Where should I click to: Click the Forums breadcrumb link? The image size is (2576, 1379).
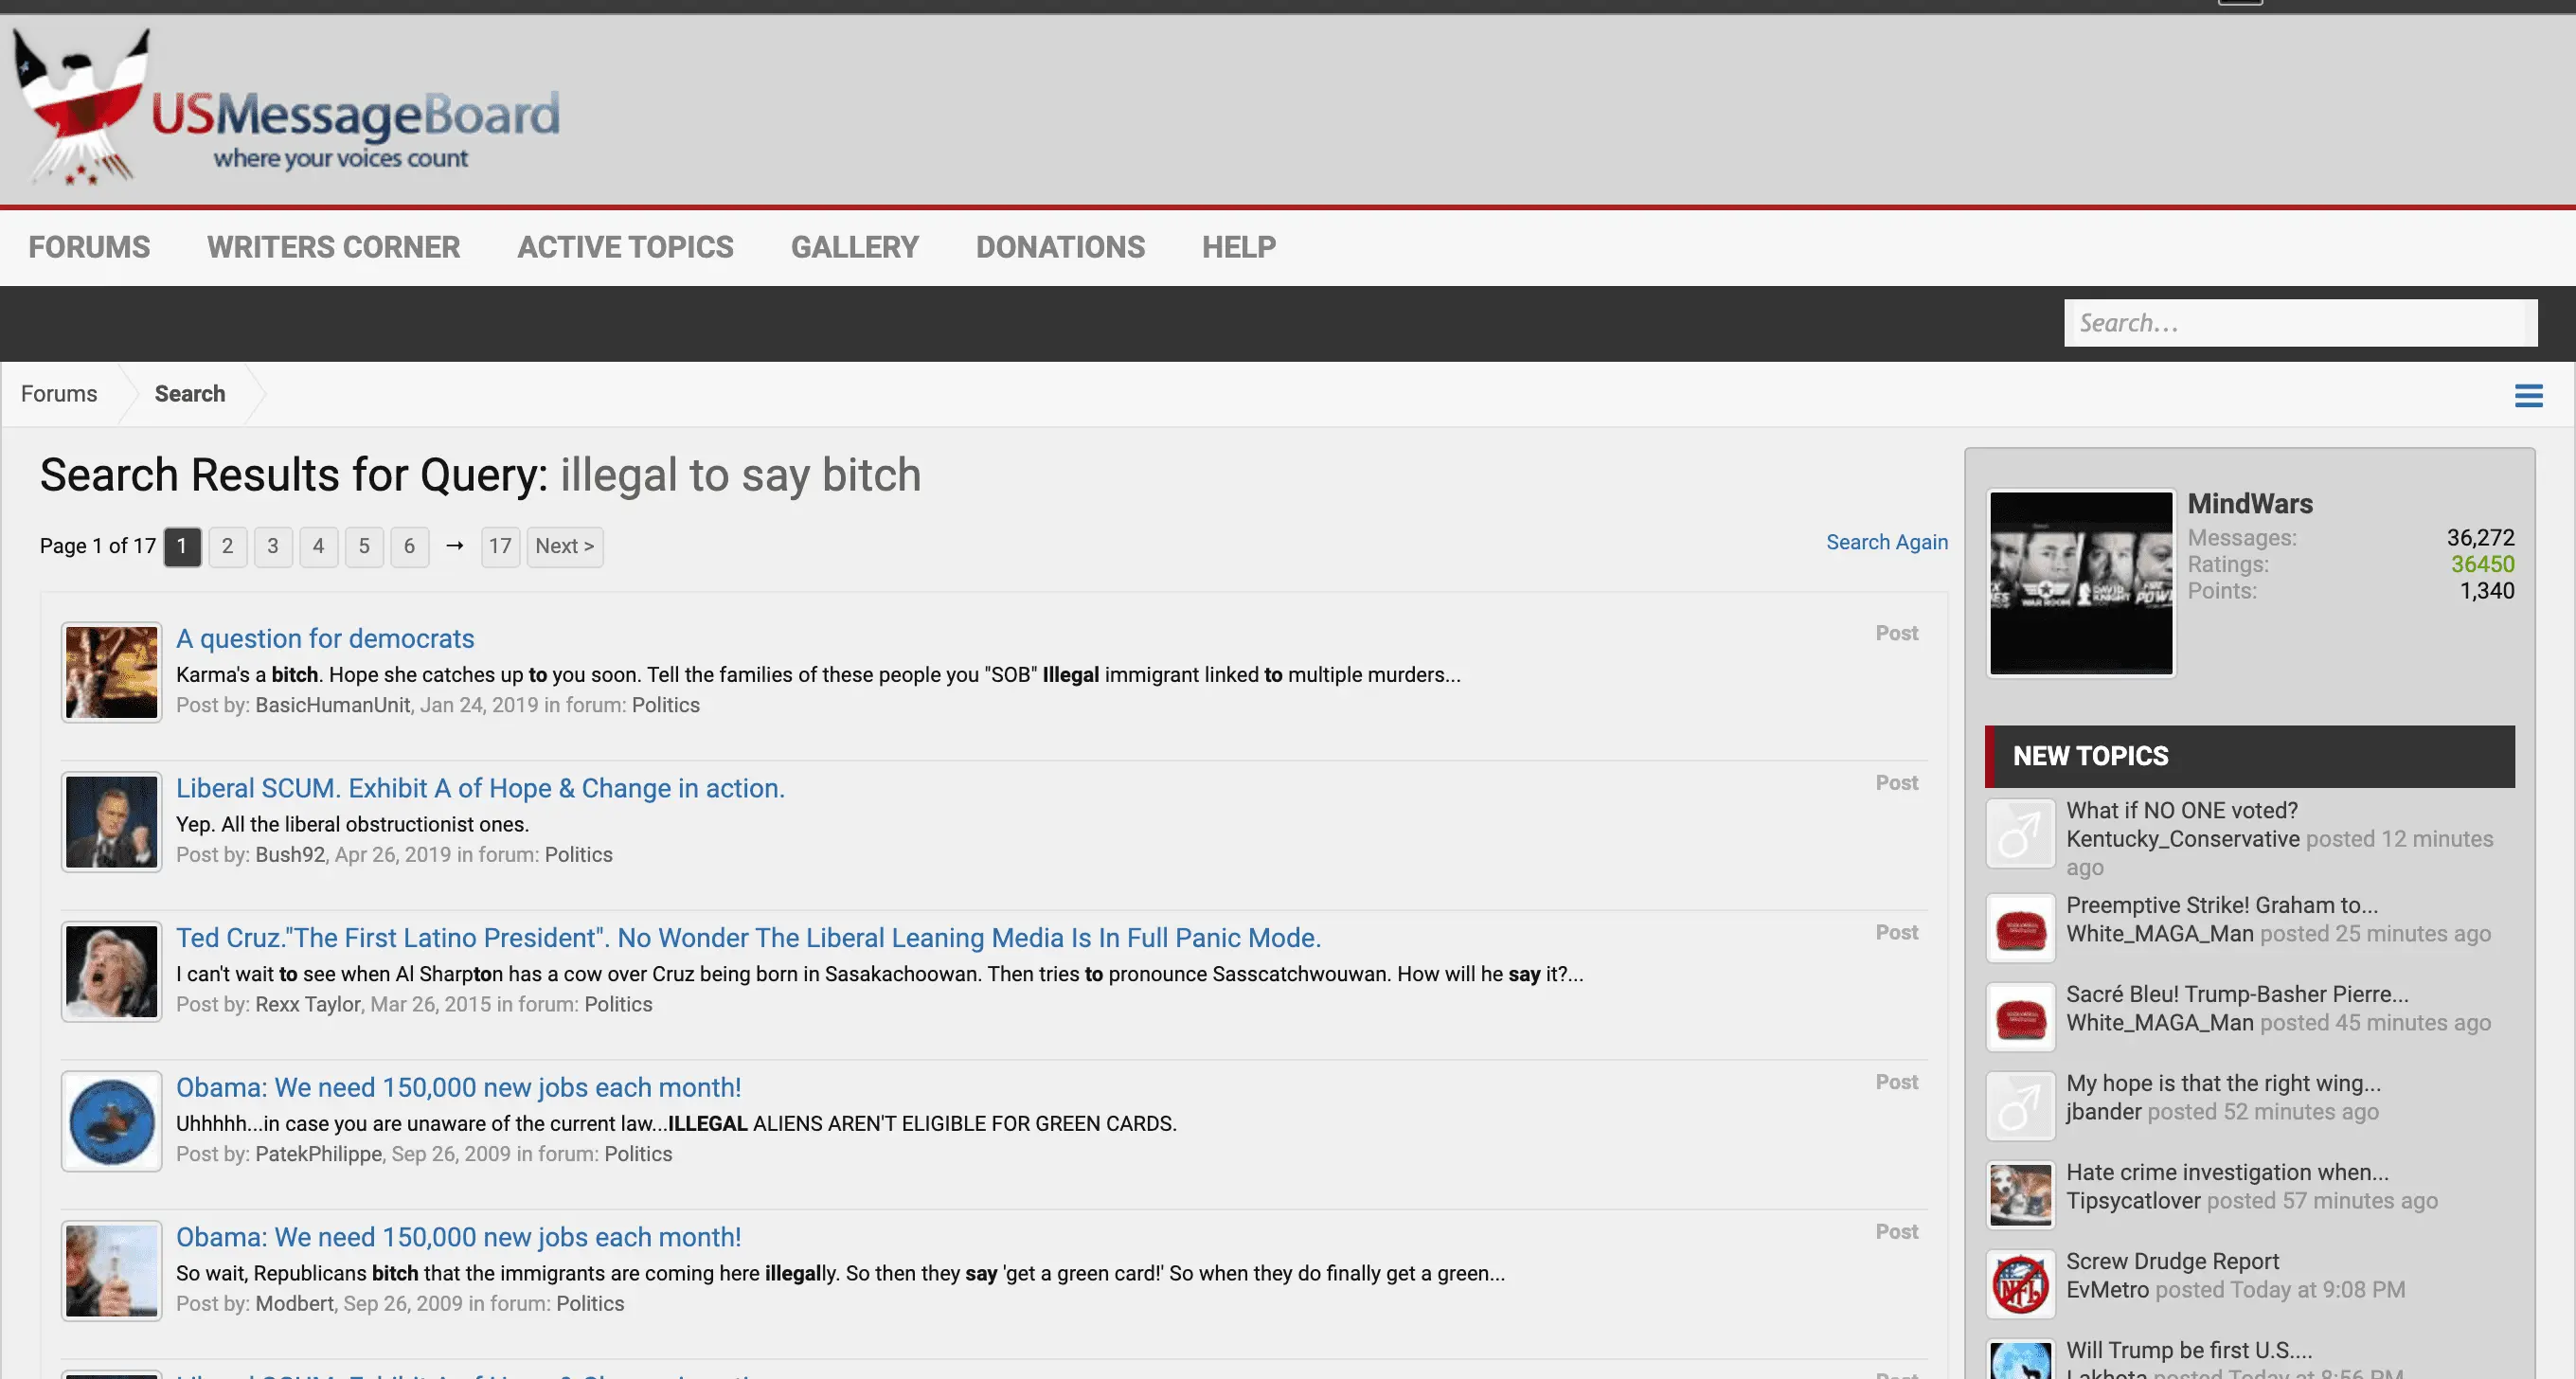(59, 394)
